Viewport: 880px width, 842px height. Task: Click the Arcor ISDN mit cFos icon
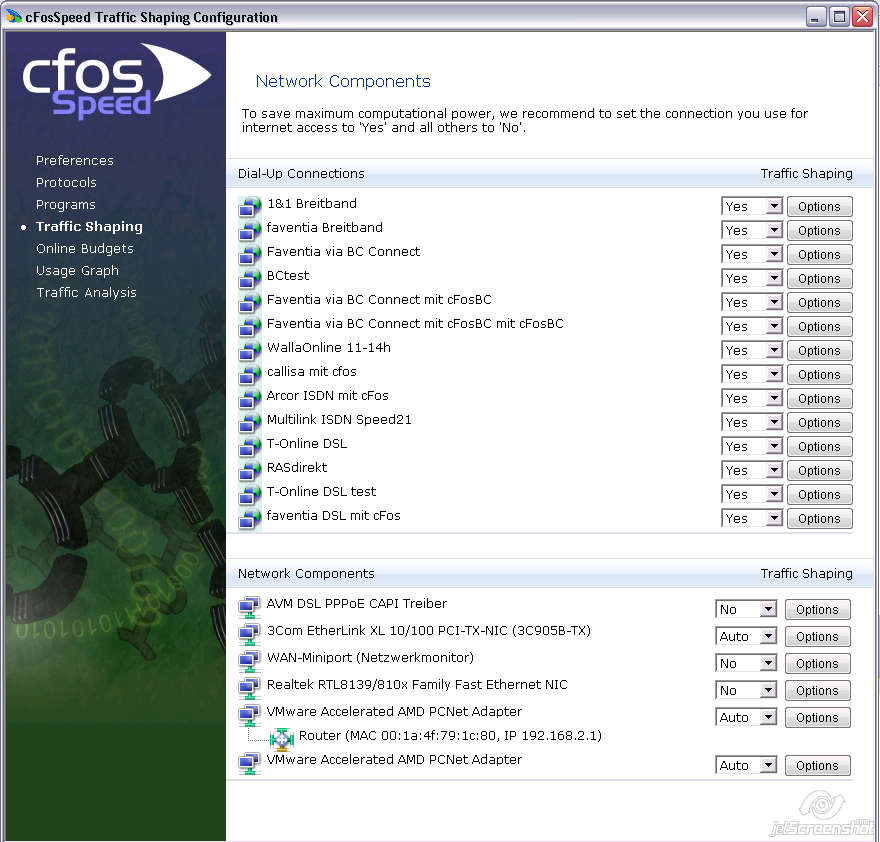pos(250,399)
